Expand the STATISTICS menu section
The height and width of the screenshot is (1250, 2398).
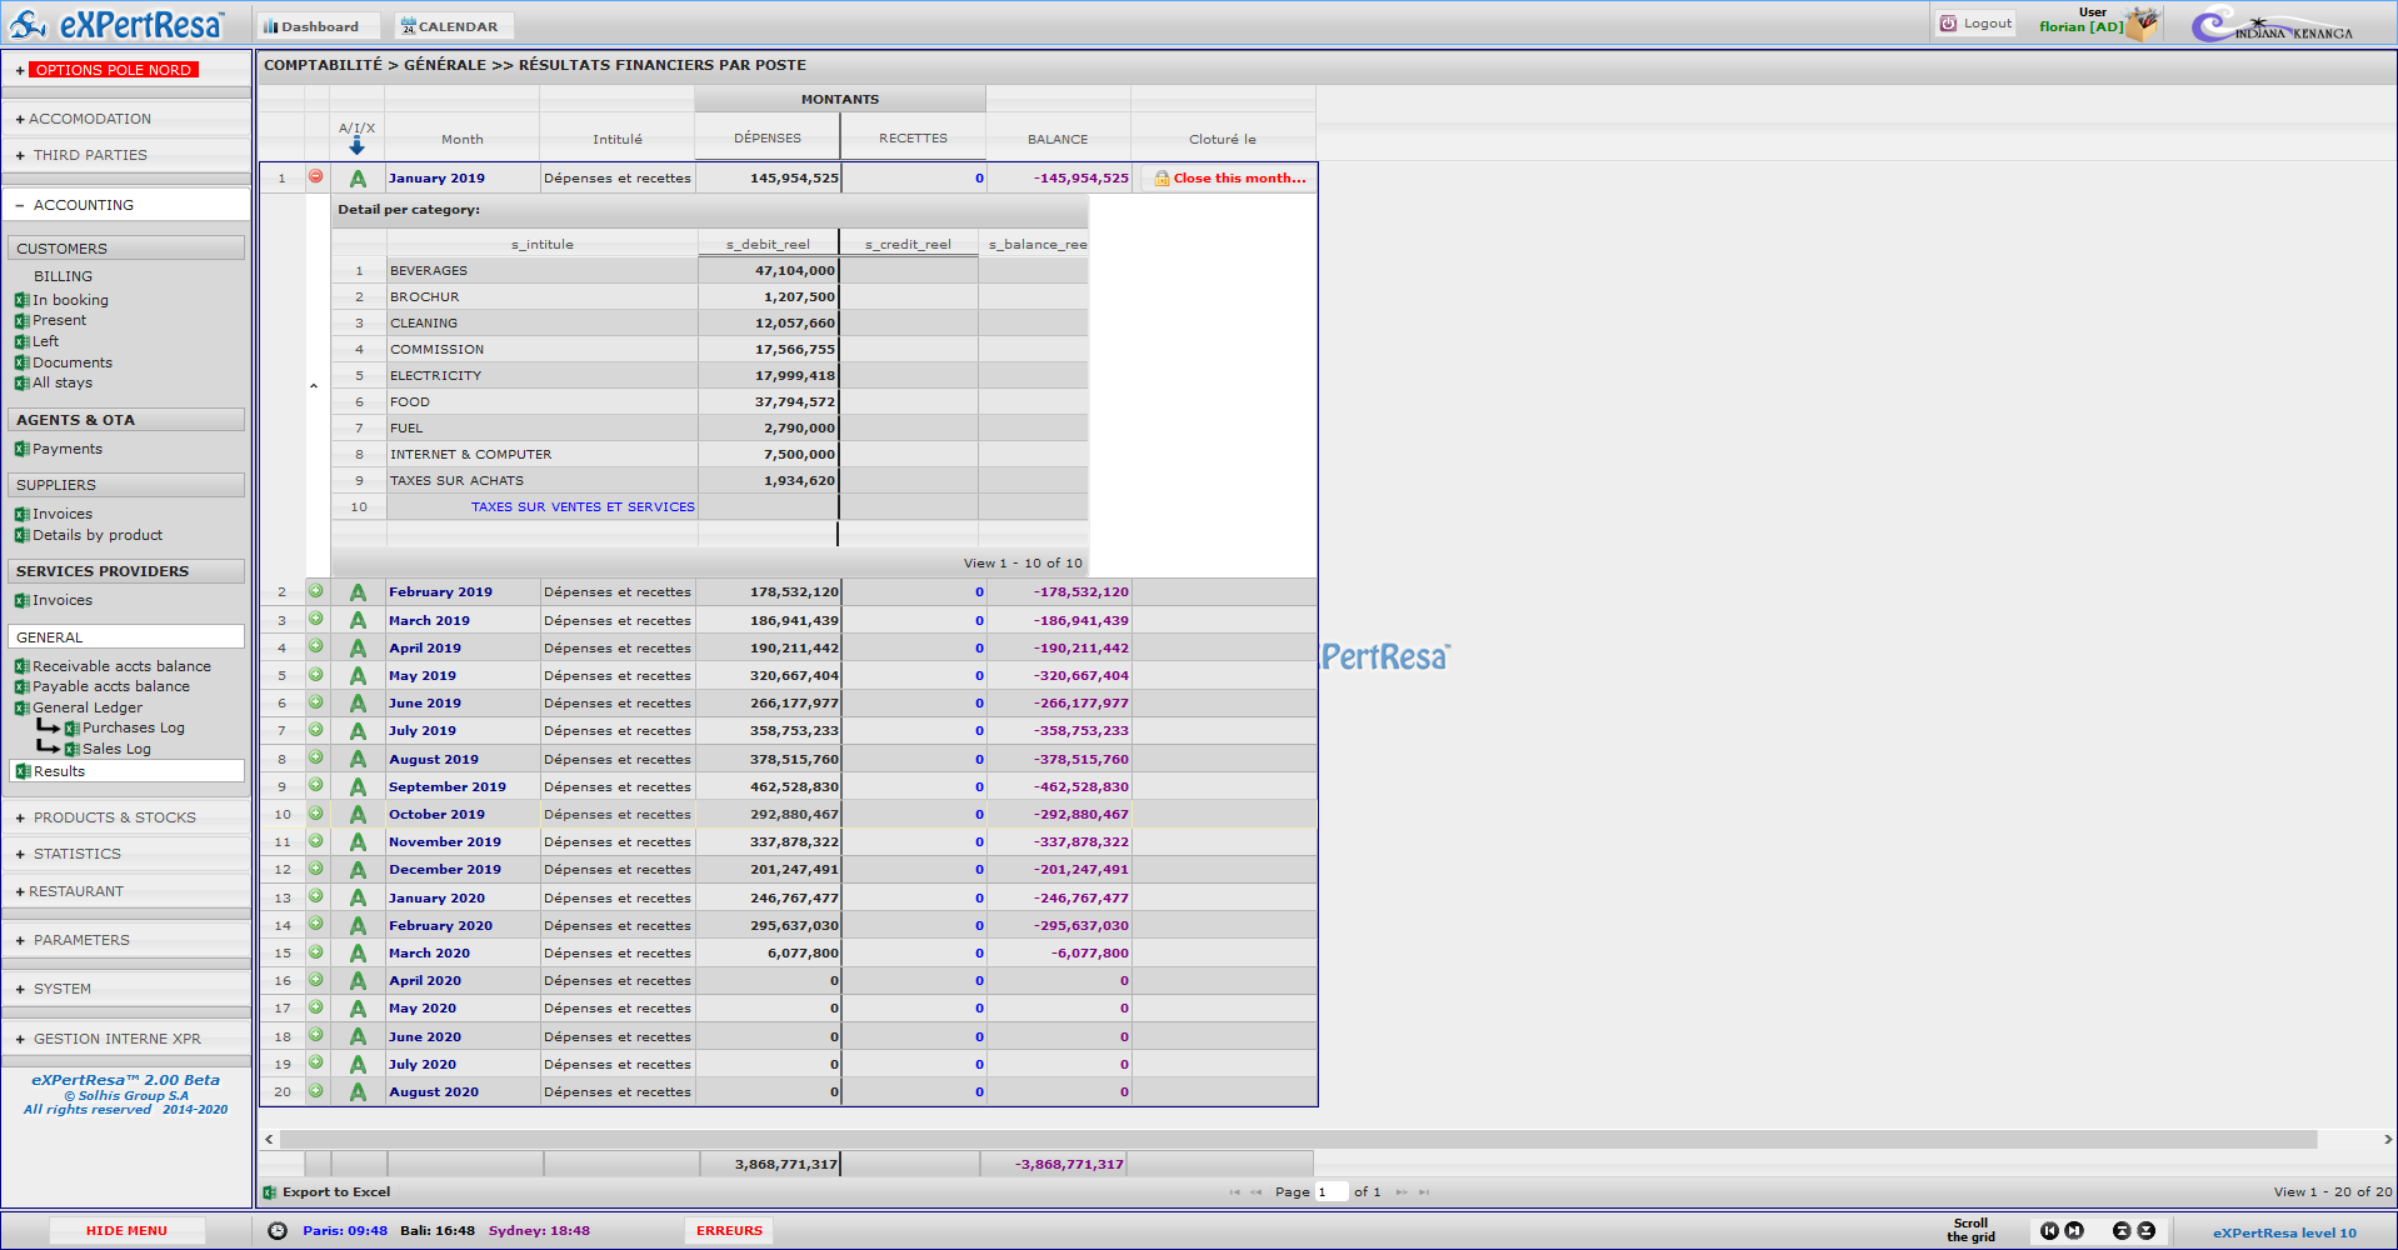pos(77,854)
